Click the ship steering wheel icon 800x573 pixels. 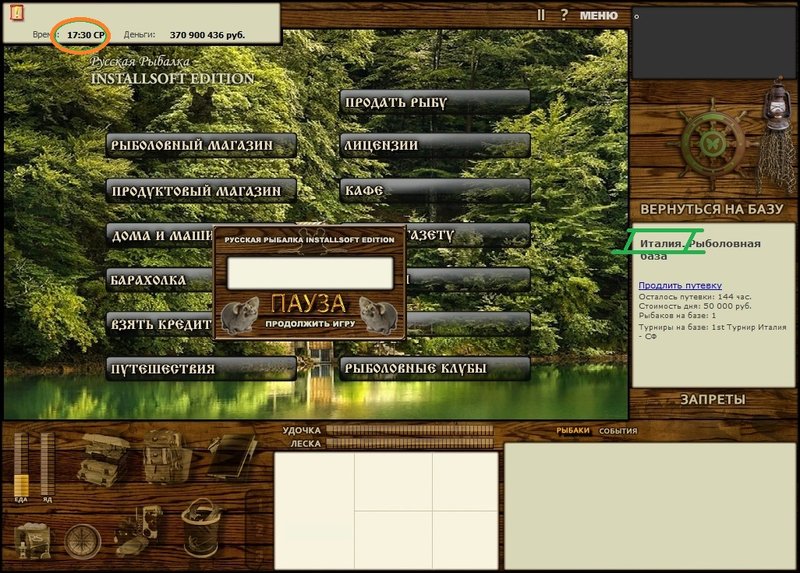(710, 143)
